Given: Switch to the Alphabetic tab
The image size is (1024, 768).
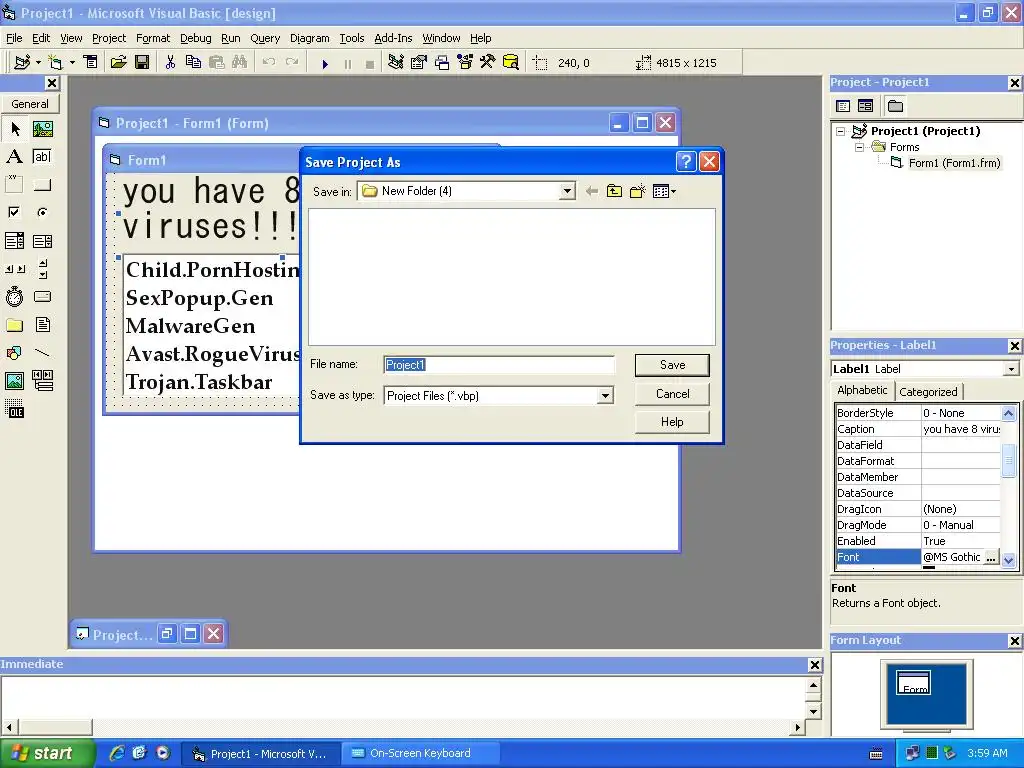Looking at the screenshot, I should [x=862, y=390].
